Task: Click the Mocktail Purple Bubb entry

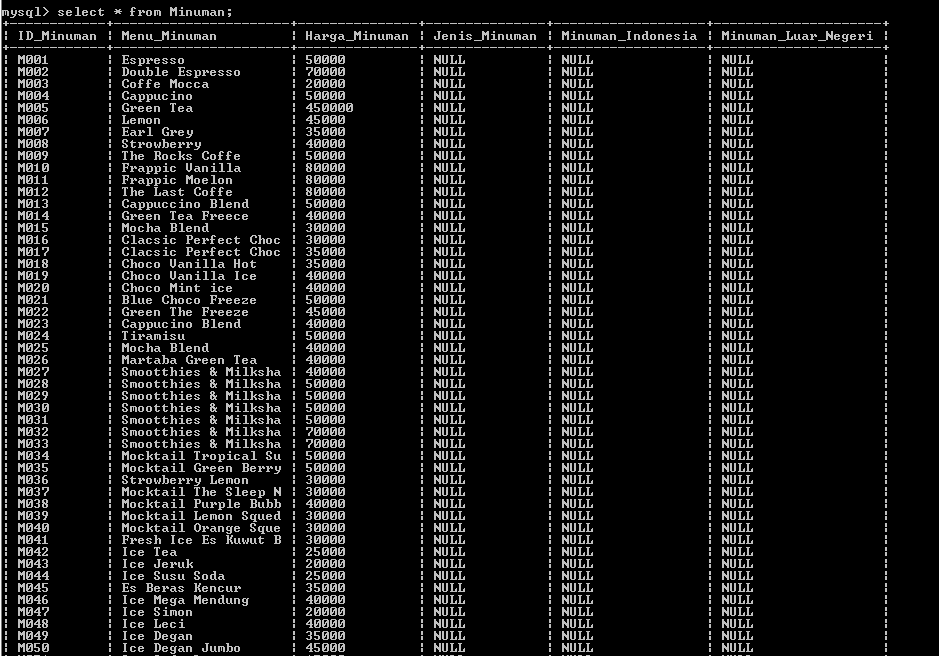Action: point(201,504)
